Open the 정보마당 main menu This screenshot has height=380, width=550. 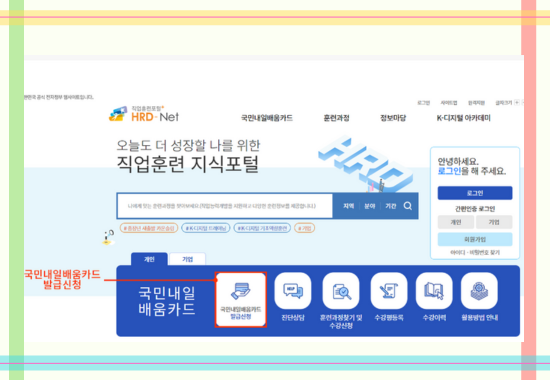coord(393,118)
